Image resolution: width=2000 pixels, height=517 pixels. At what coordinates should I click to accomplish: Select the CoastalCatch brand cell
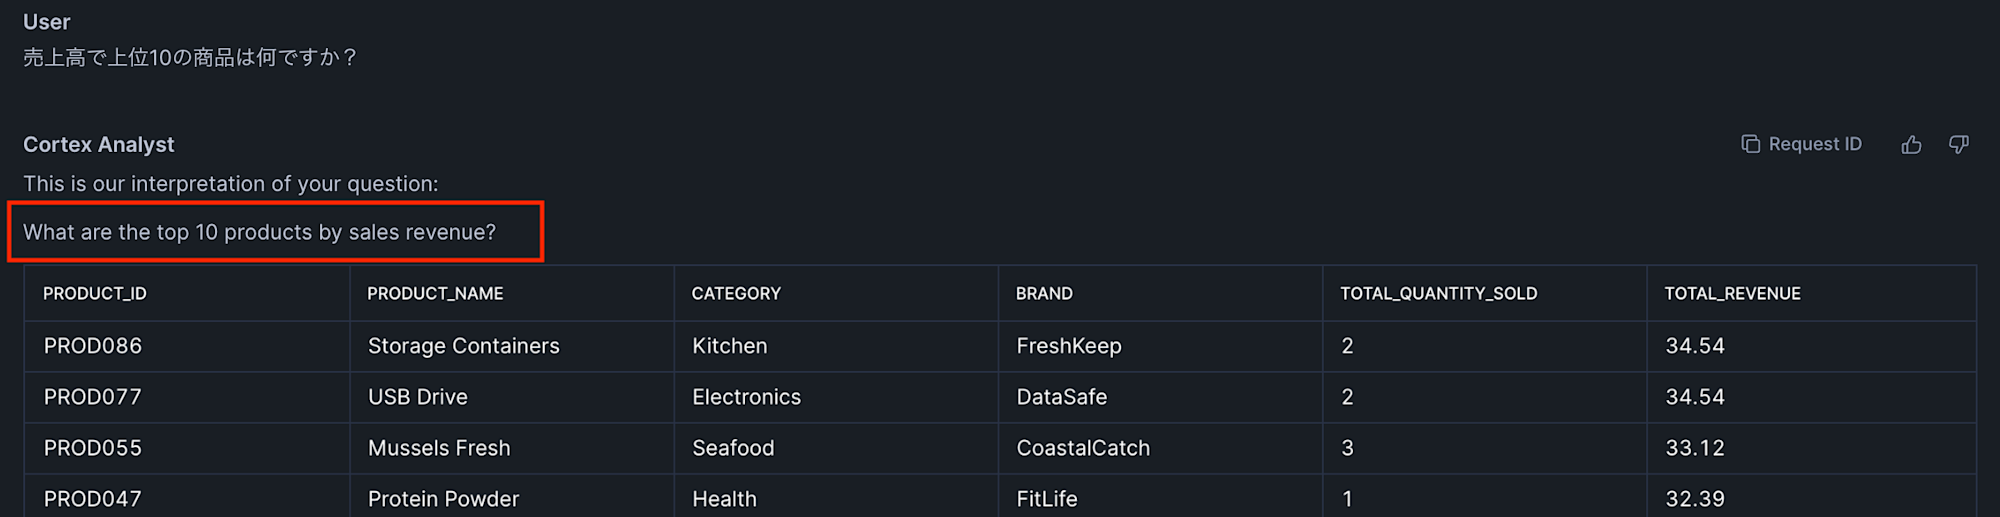coord(1160,448)
